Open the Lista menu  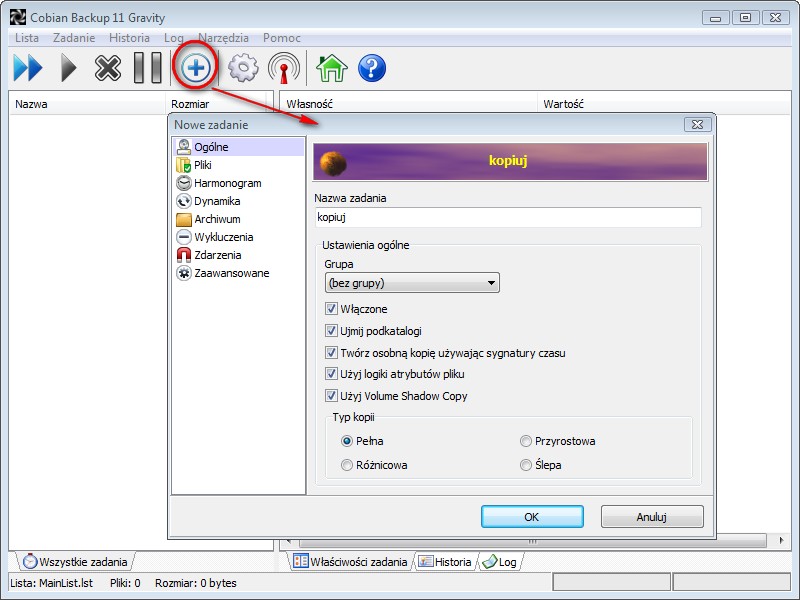tap(27, 38)
